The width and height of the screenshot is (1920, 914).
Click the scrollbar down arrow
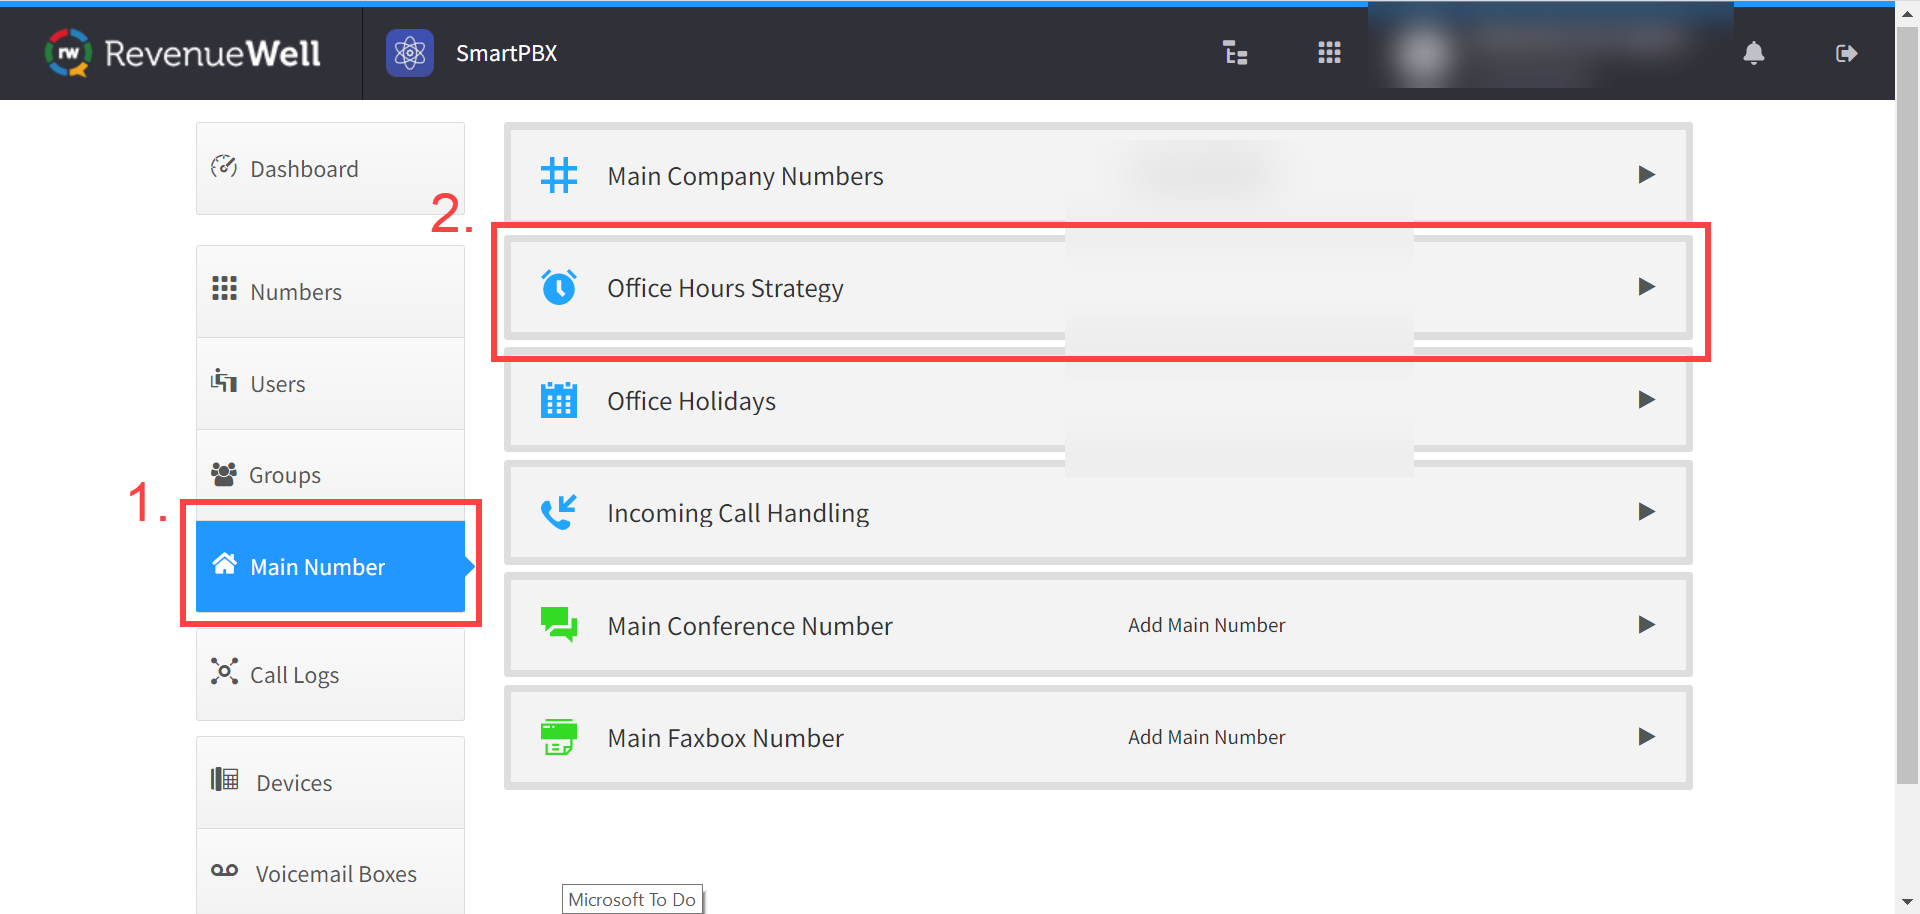(x=1907, y=903)
